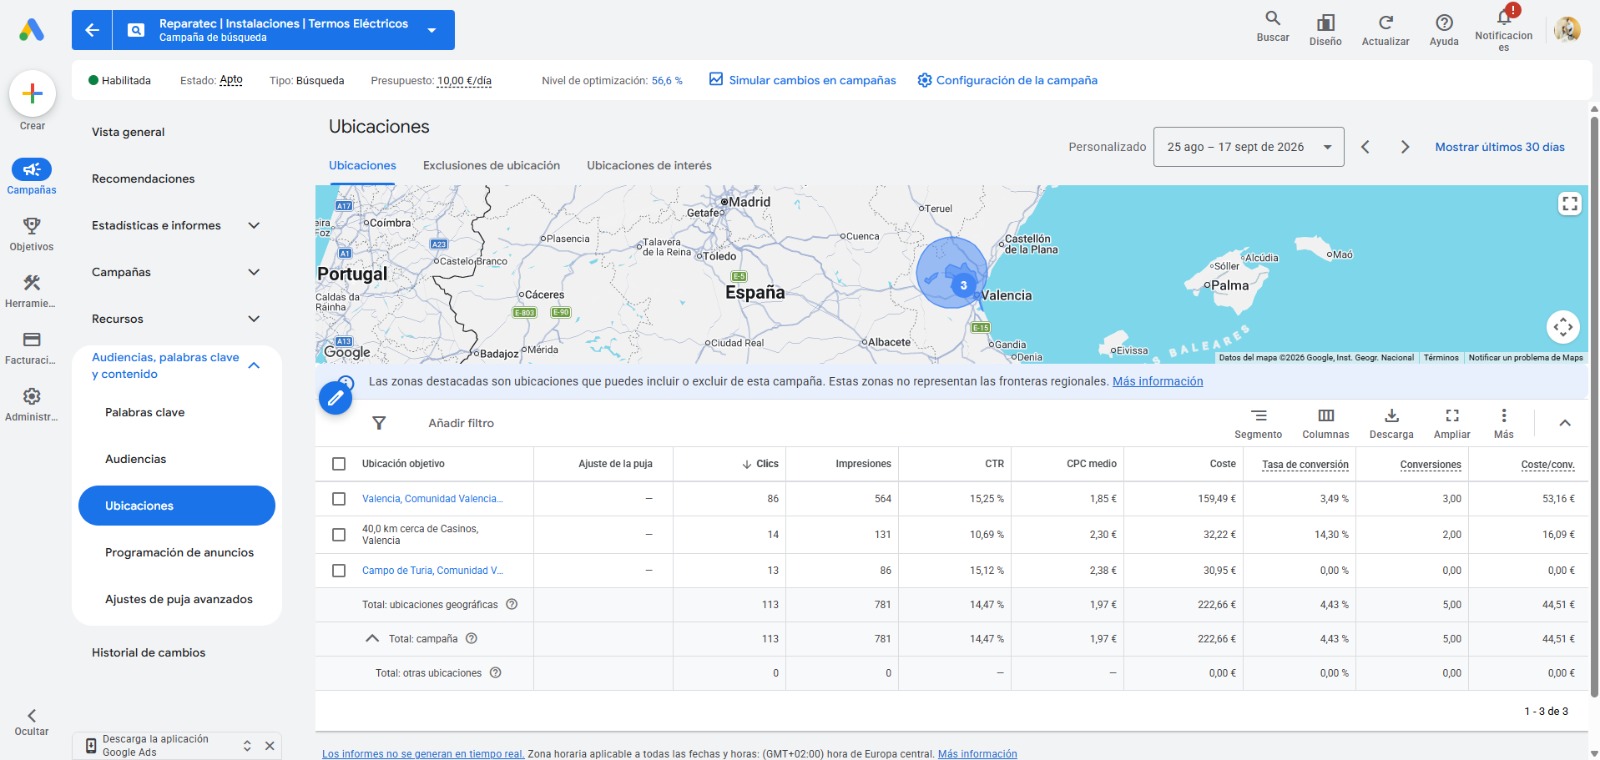Go back with the campaign back arrow
This screenshot has height=760, width=1600.
pyautogui.click(x=92, y=30)
